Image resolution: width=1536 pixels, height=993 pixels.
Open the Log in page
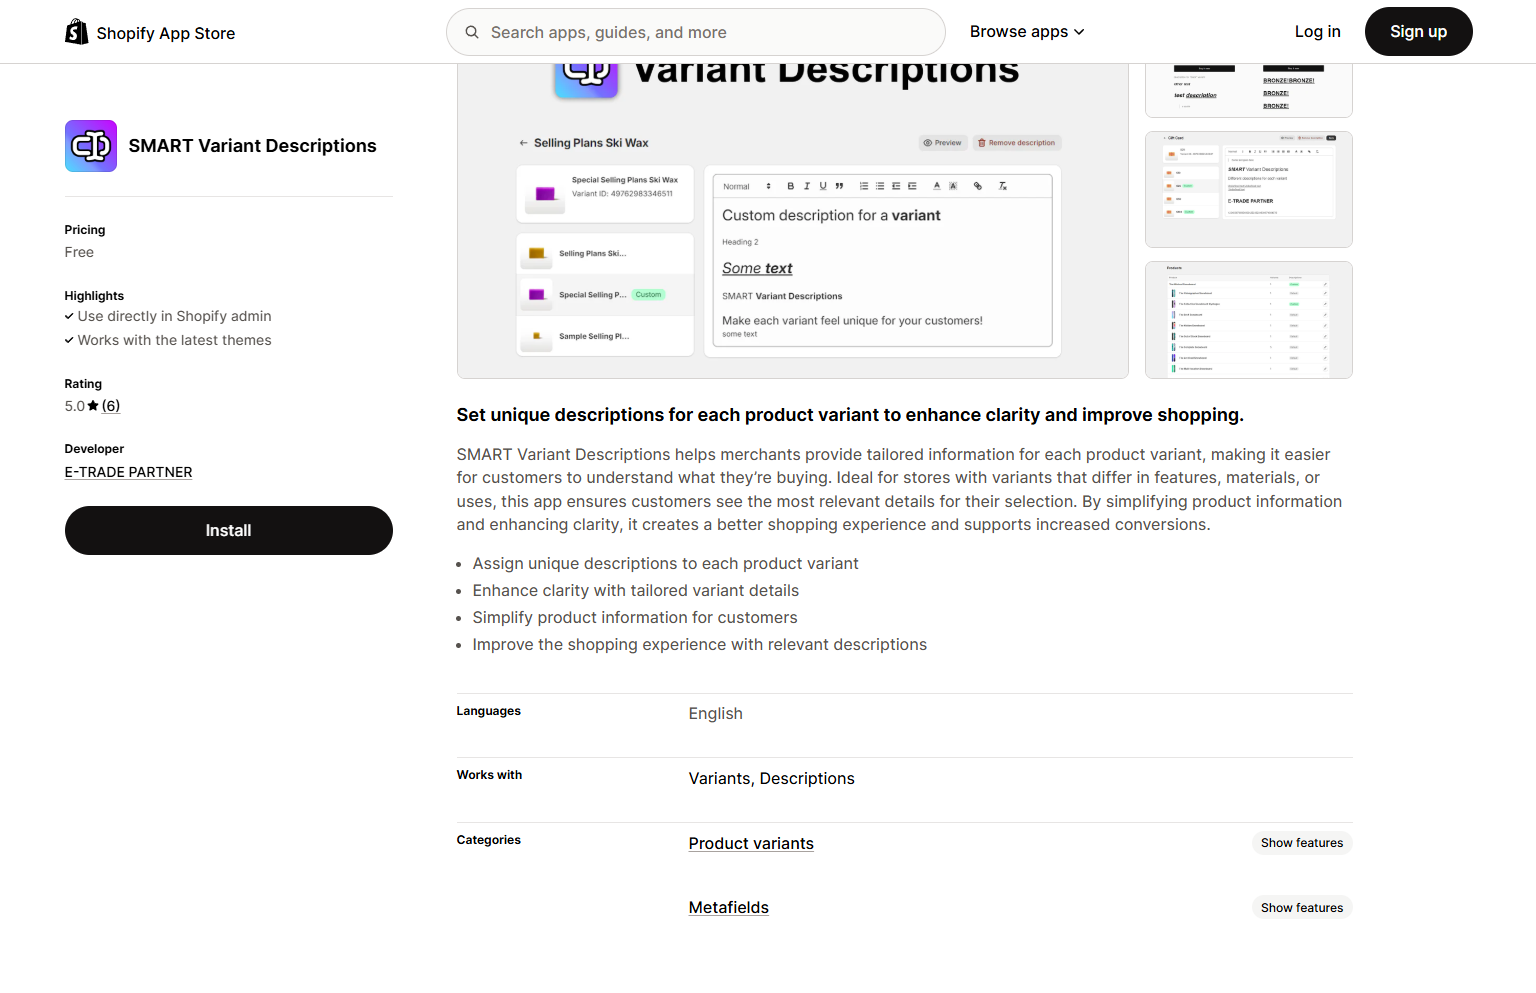pyautogui.click(x=1317, y=32)
